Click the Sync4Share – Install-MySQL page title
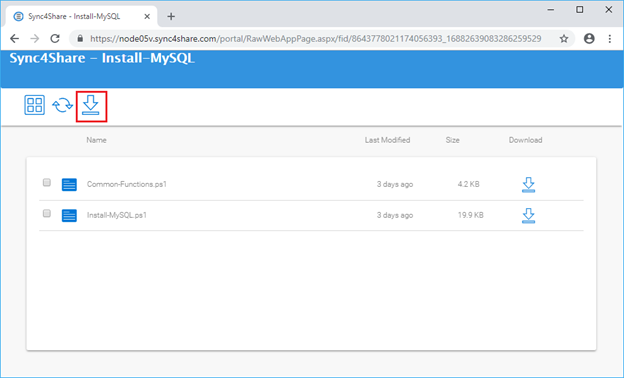This screenshot has width=624, height=378. tap(102, 58)
